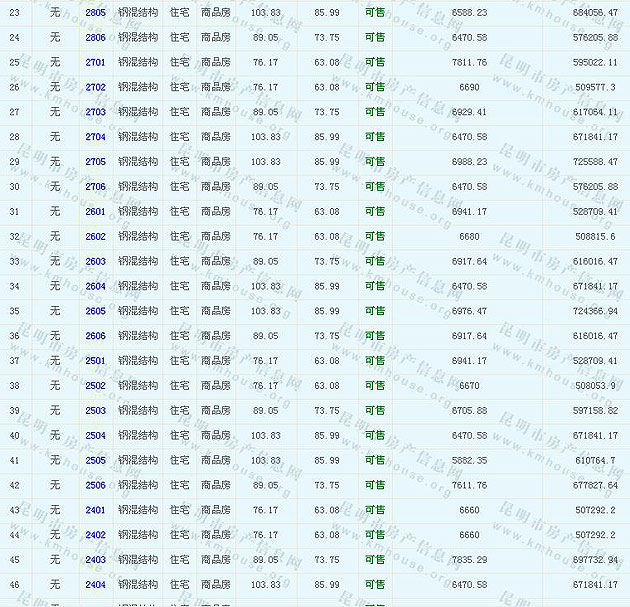The image size is (630, 607).
Task: Open room 2505 listing
Action: pyautogui.click(x=95, y=461)
